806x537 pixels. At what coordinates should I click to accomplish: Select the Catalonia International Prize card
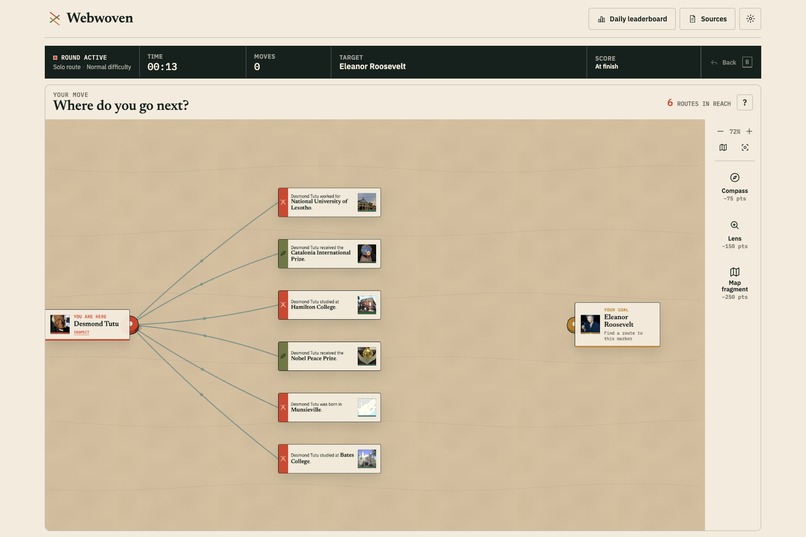[329, 254]
